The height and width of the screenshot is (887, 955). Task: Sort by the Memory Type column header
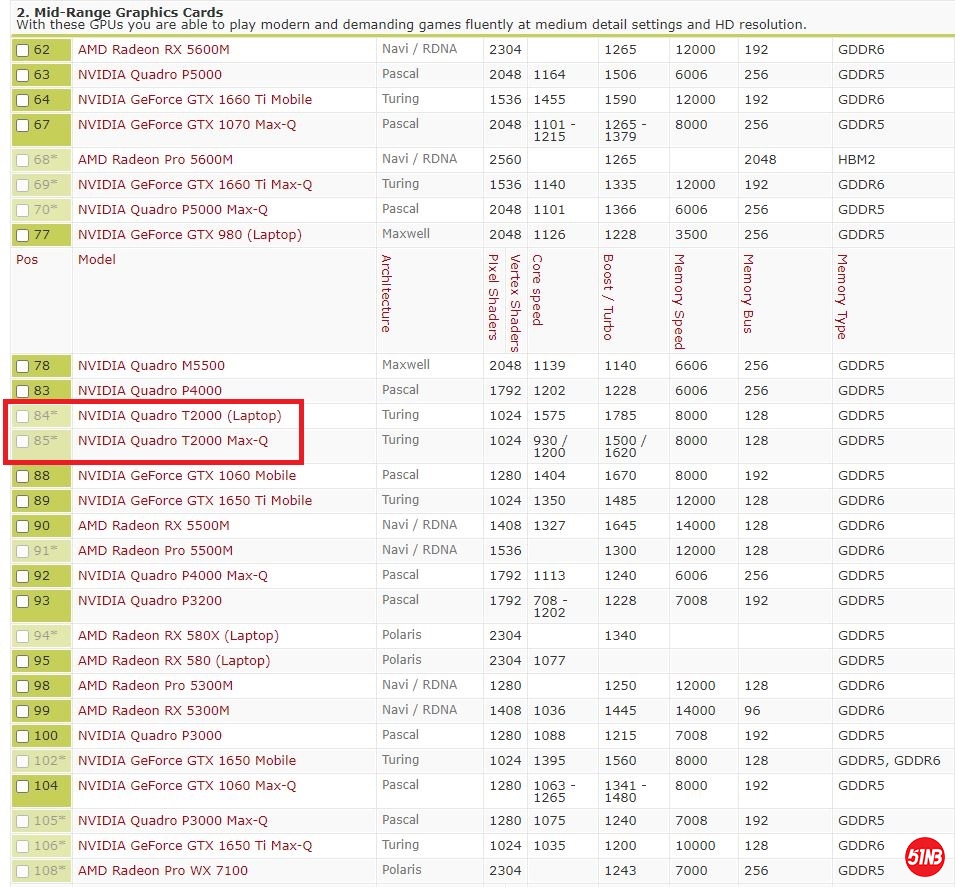point(842,296)
